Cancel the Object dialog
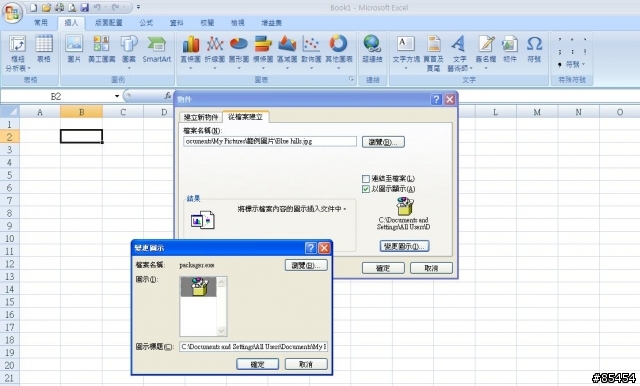The width and height of the screenshot is (640, 386). (x=431, y=268)
